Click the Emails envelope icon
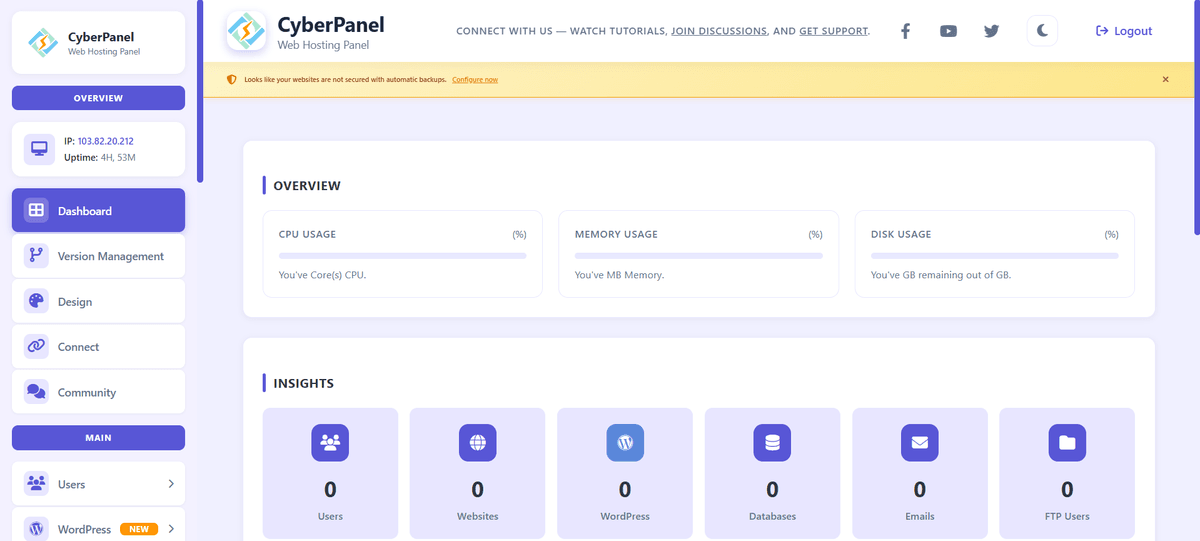The image size is (1200, 541). tap(919, 443)
